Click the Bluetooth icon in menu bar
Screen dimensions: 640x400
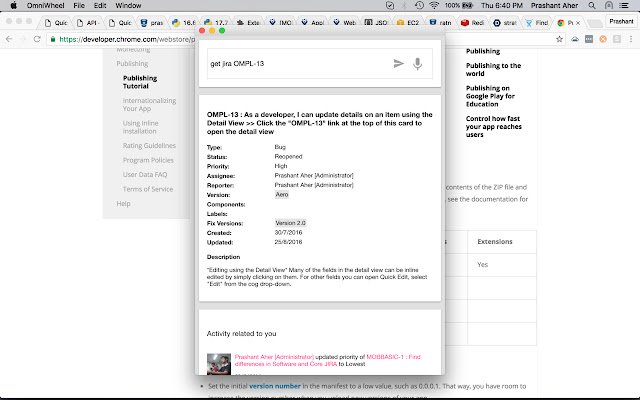(x=404, y=5)
